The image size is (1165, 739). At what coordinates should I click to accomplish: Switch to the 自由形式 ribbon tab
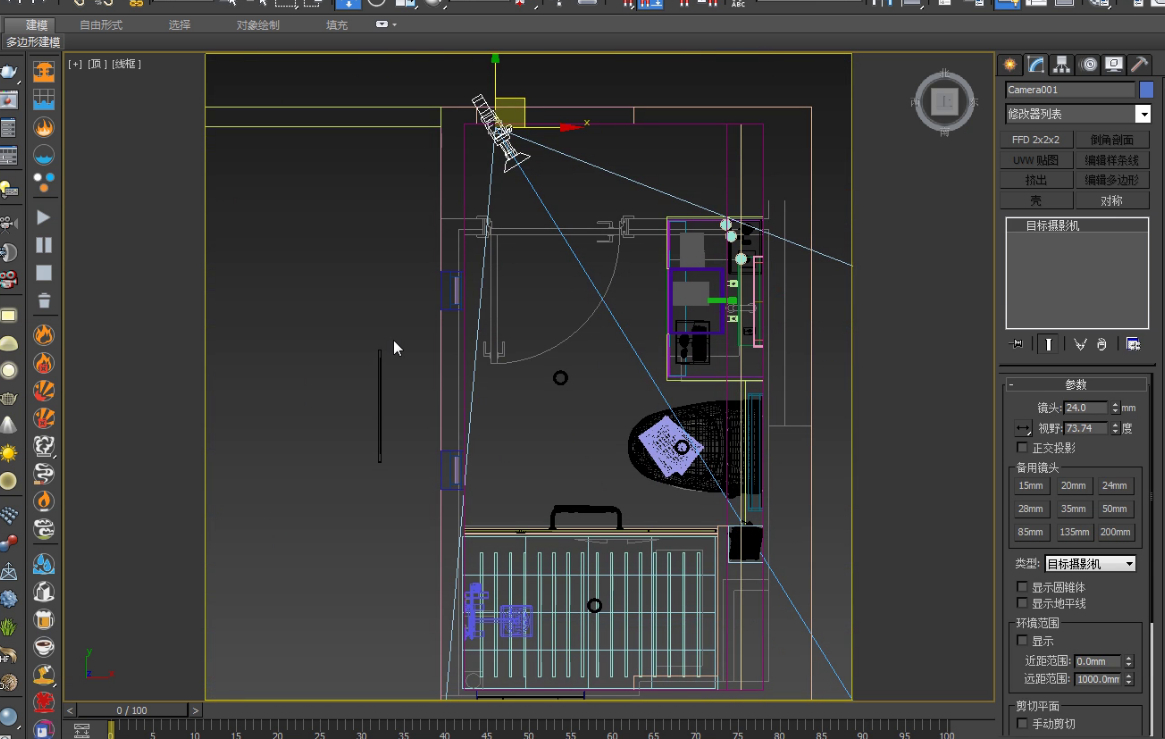pos(101,25)
